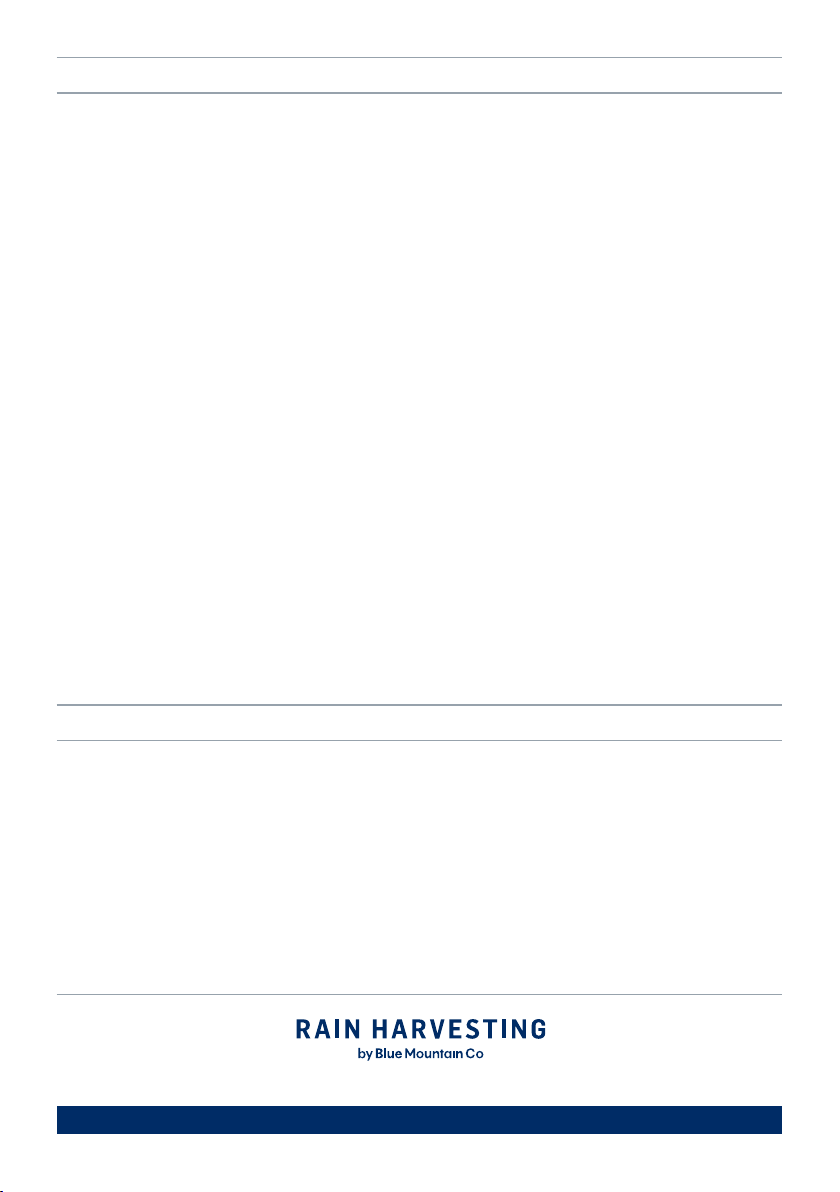This screenshot has height=1192, width=840.
Task: Click the word 'Blue' under the logo
Action: point(388,1054)
